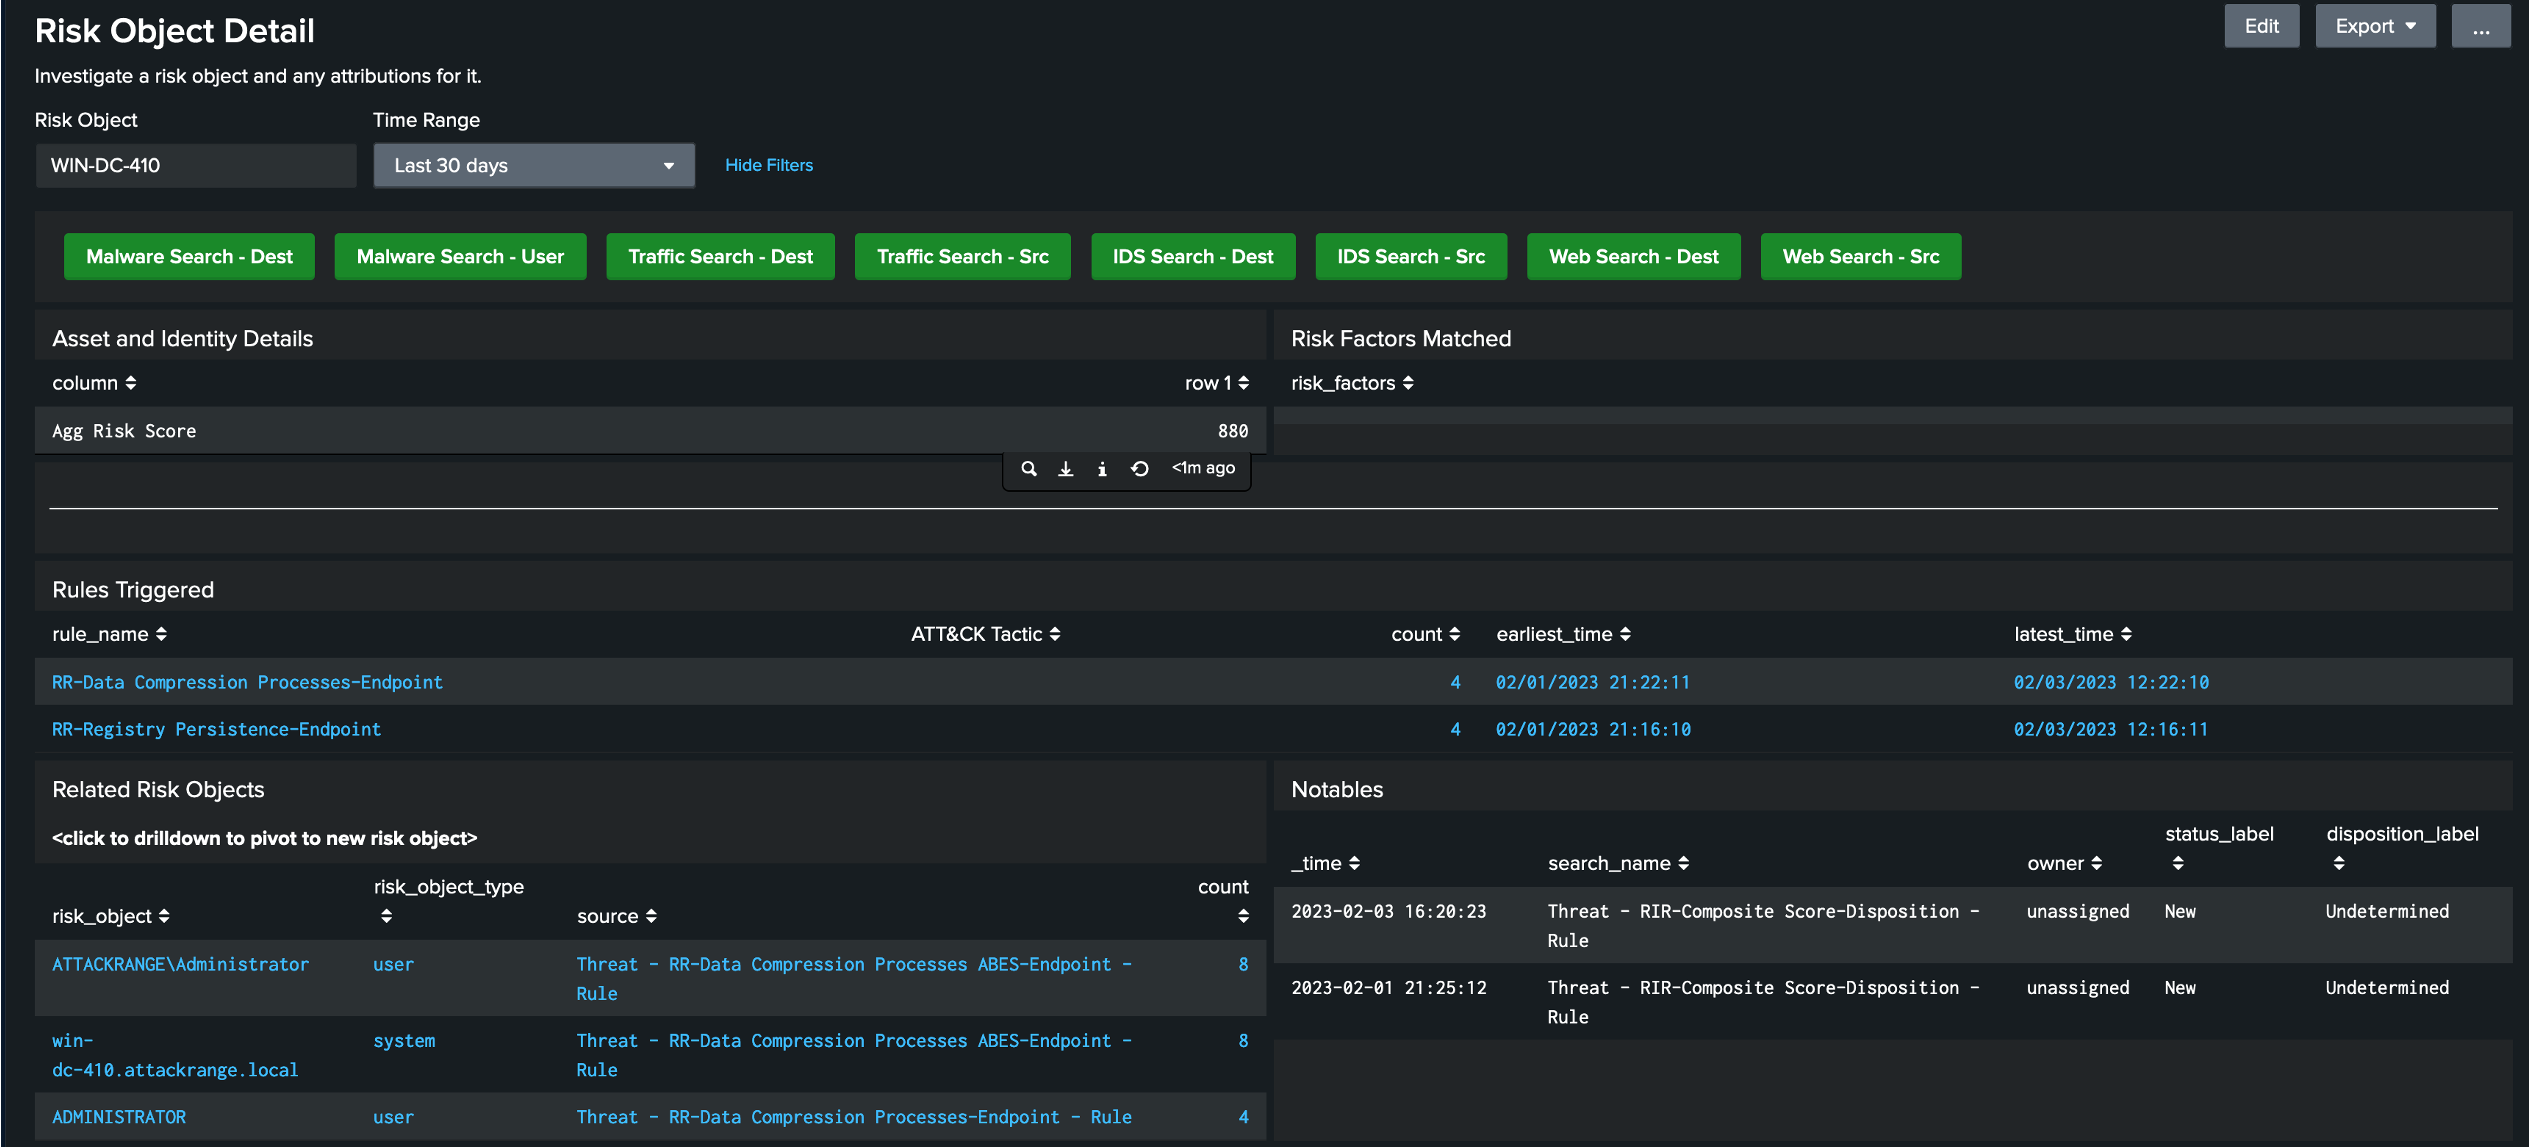Click the system risk object type cell

point(404,1040)
